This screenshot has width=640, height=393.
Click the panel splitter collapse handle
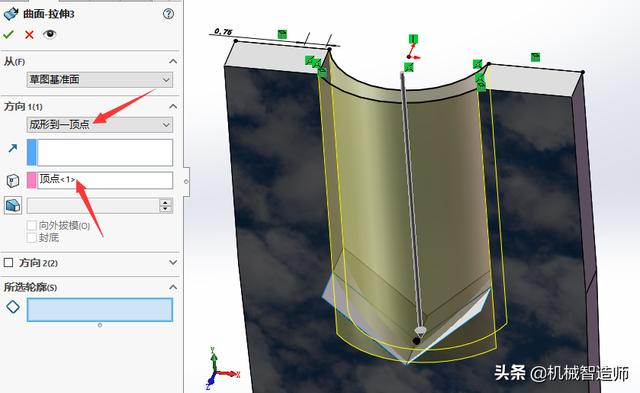pos(186,181)
